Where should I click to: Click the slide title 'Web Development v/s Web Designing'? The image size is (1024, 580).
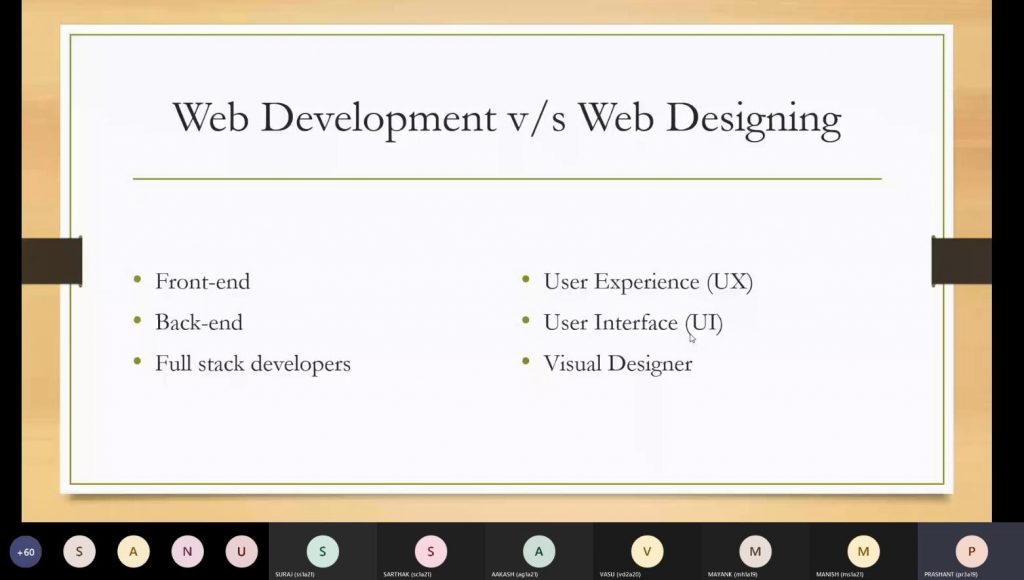[x=507, y=119]
